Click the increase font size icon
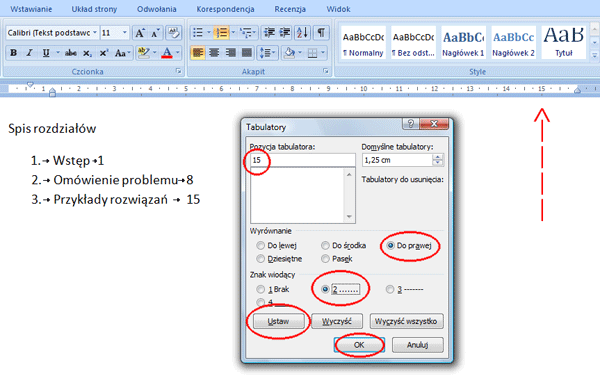This screenshot has height=390, width=600. (140, 33)
